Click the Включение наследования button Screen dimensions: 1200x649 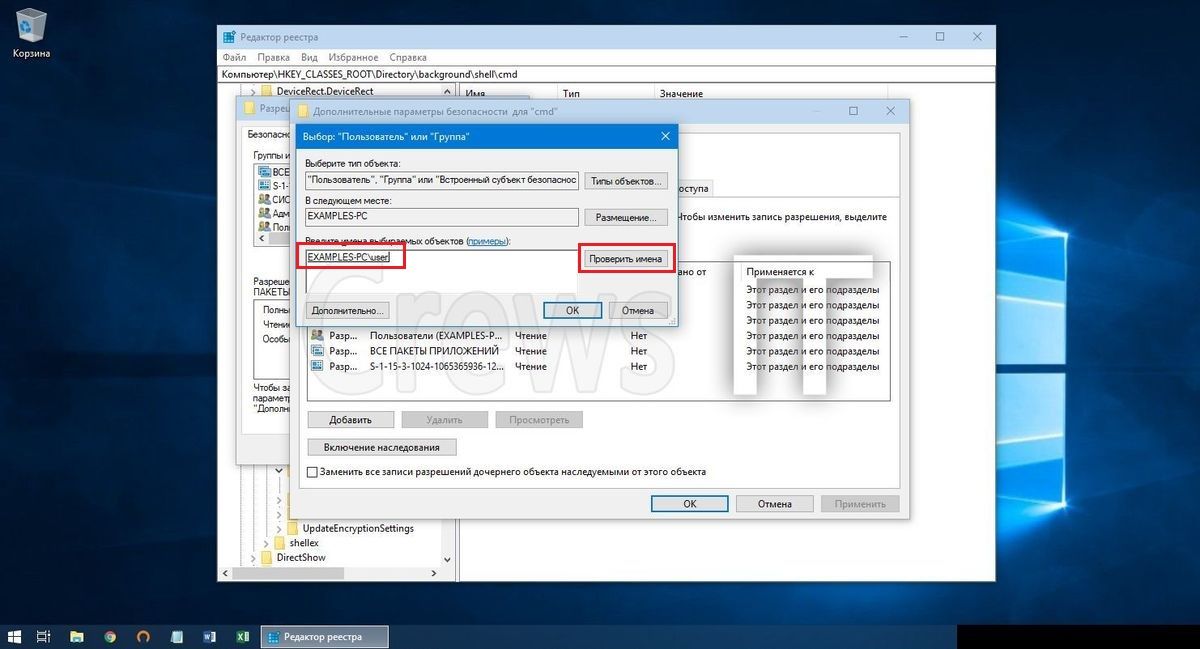[382, 447]
